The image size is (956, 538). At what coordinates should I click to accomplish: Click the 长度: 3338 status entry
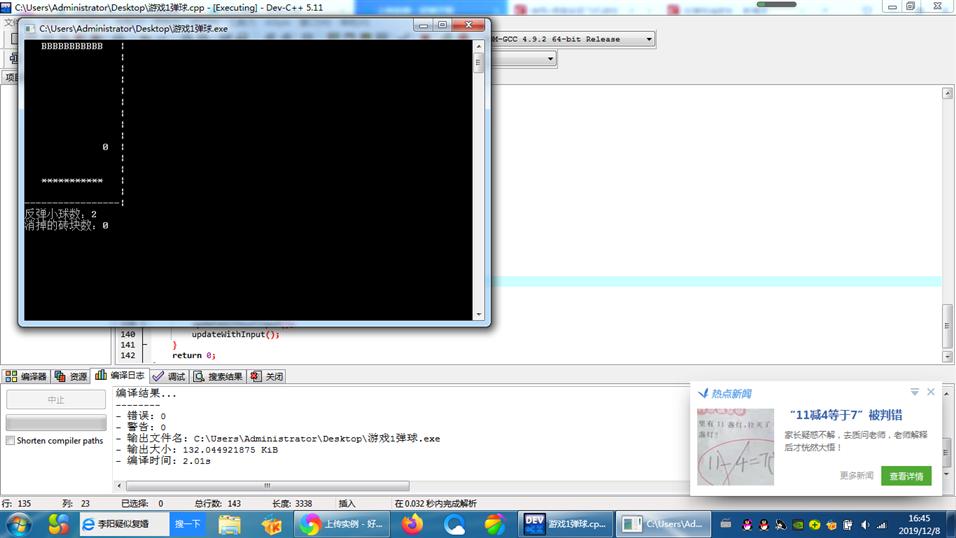click(x=292, y=503)
